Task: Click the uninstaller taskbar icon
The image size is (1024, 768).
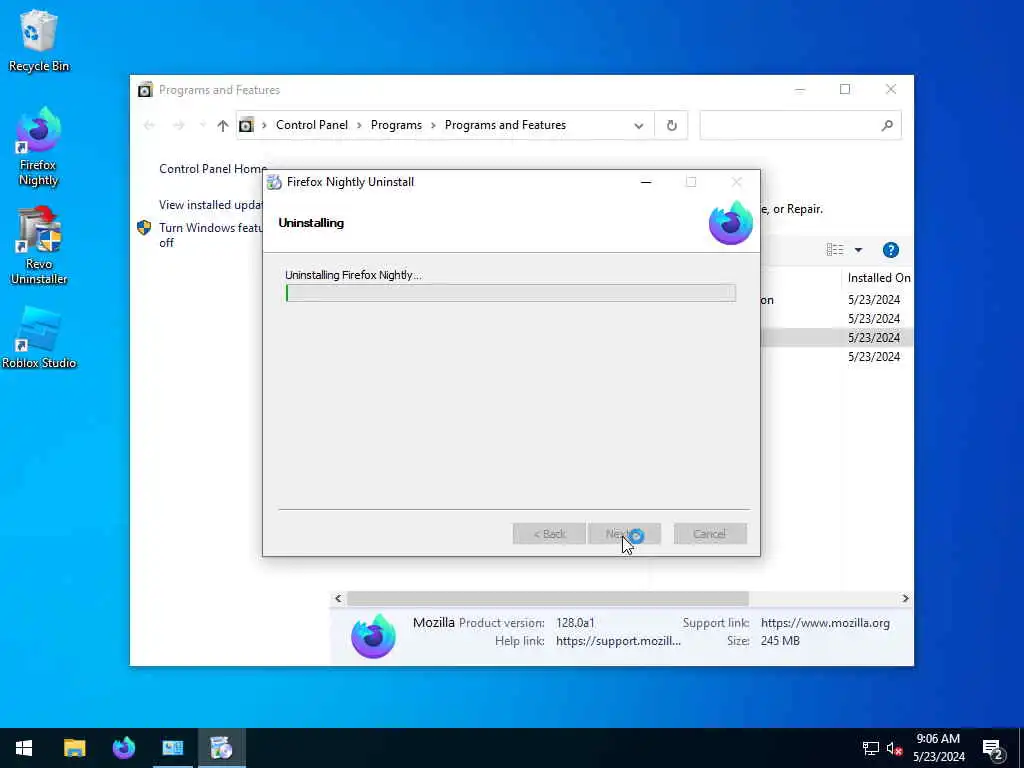Action: 221,748
